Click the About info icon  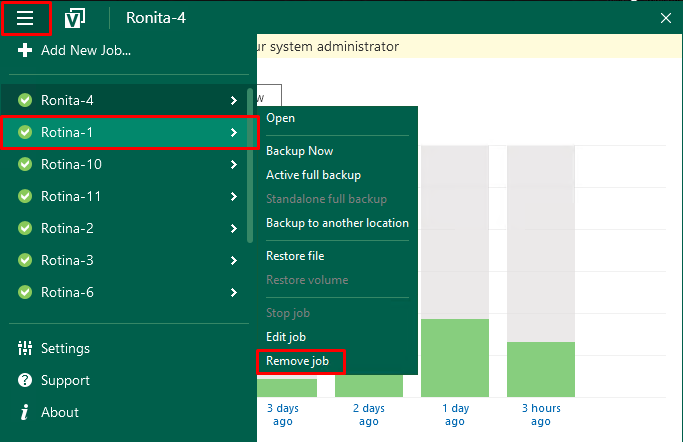point(25,412)
